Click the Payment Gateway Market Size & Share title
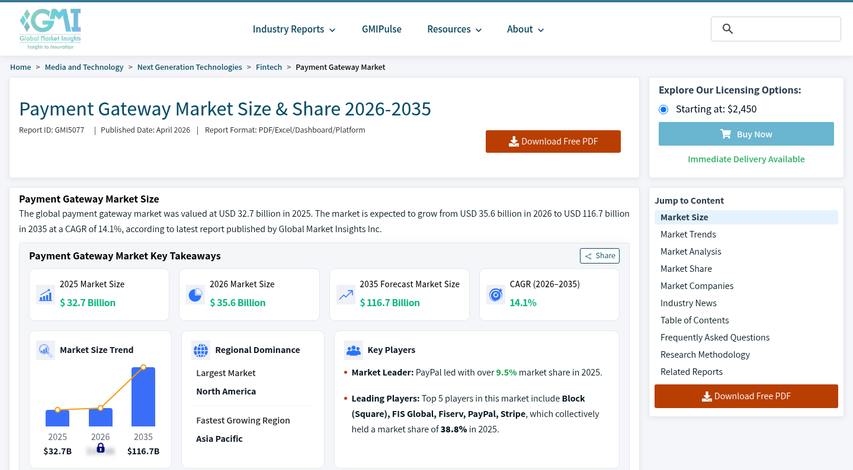Image resolution: width=853 pixels, height=470 pixels. click(x=225, y=109)
